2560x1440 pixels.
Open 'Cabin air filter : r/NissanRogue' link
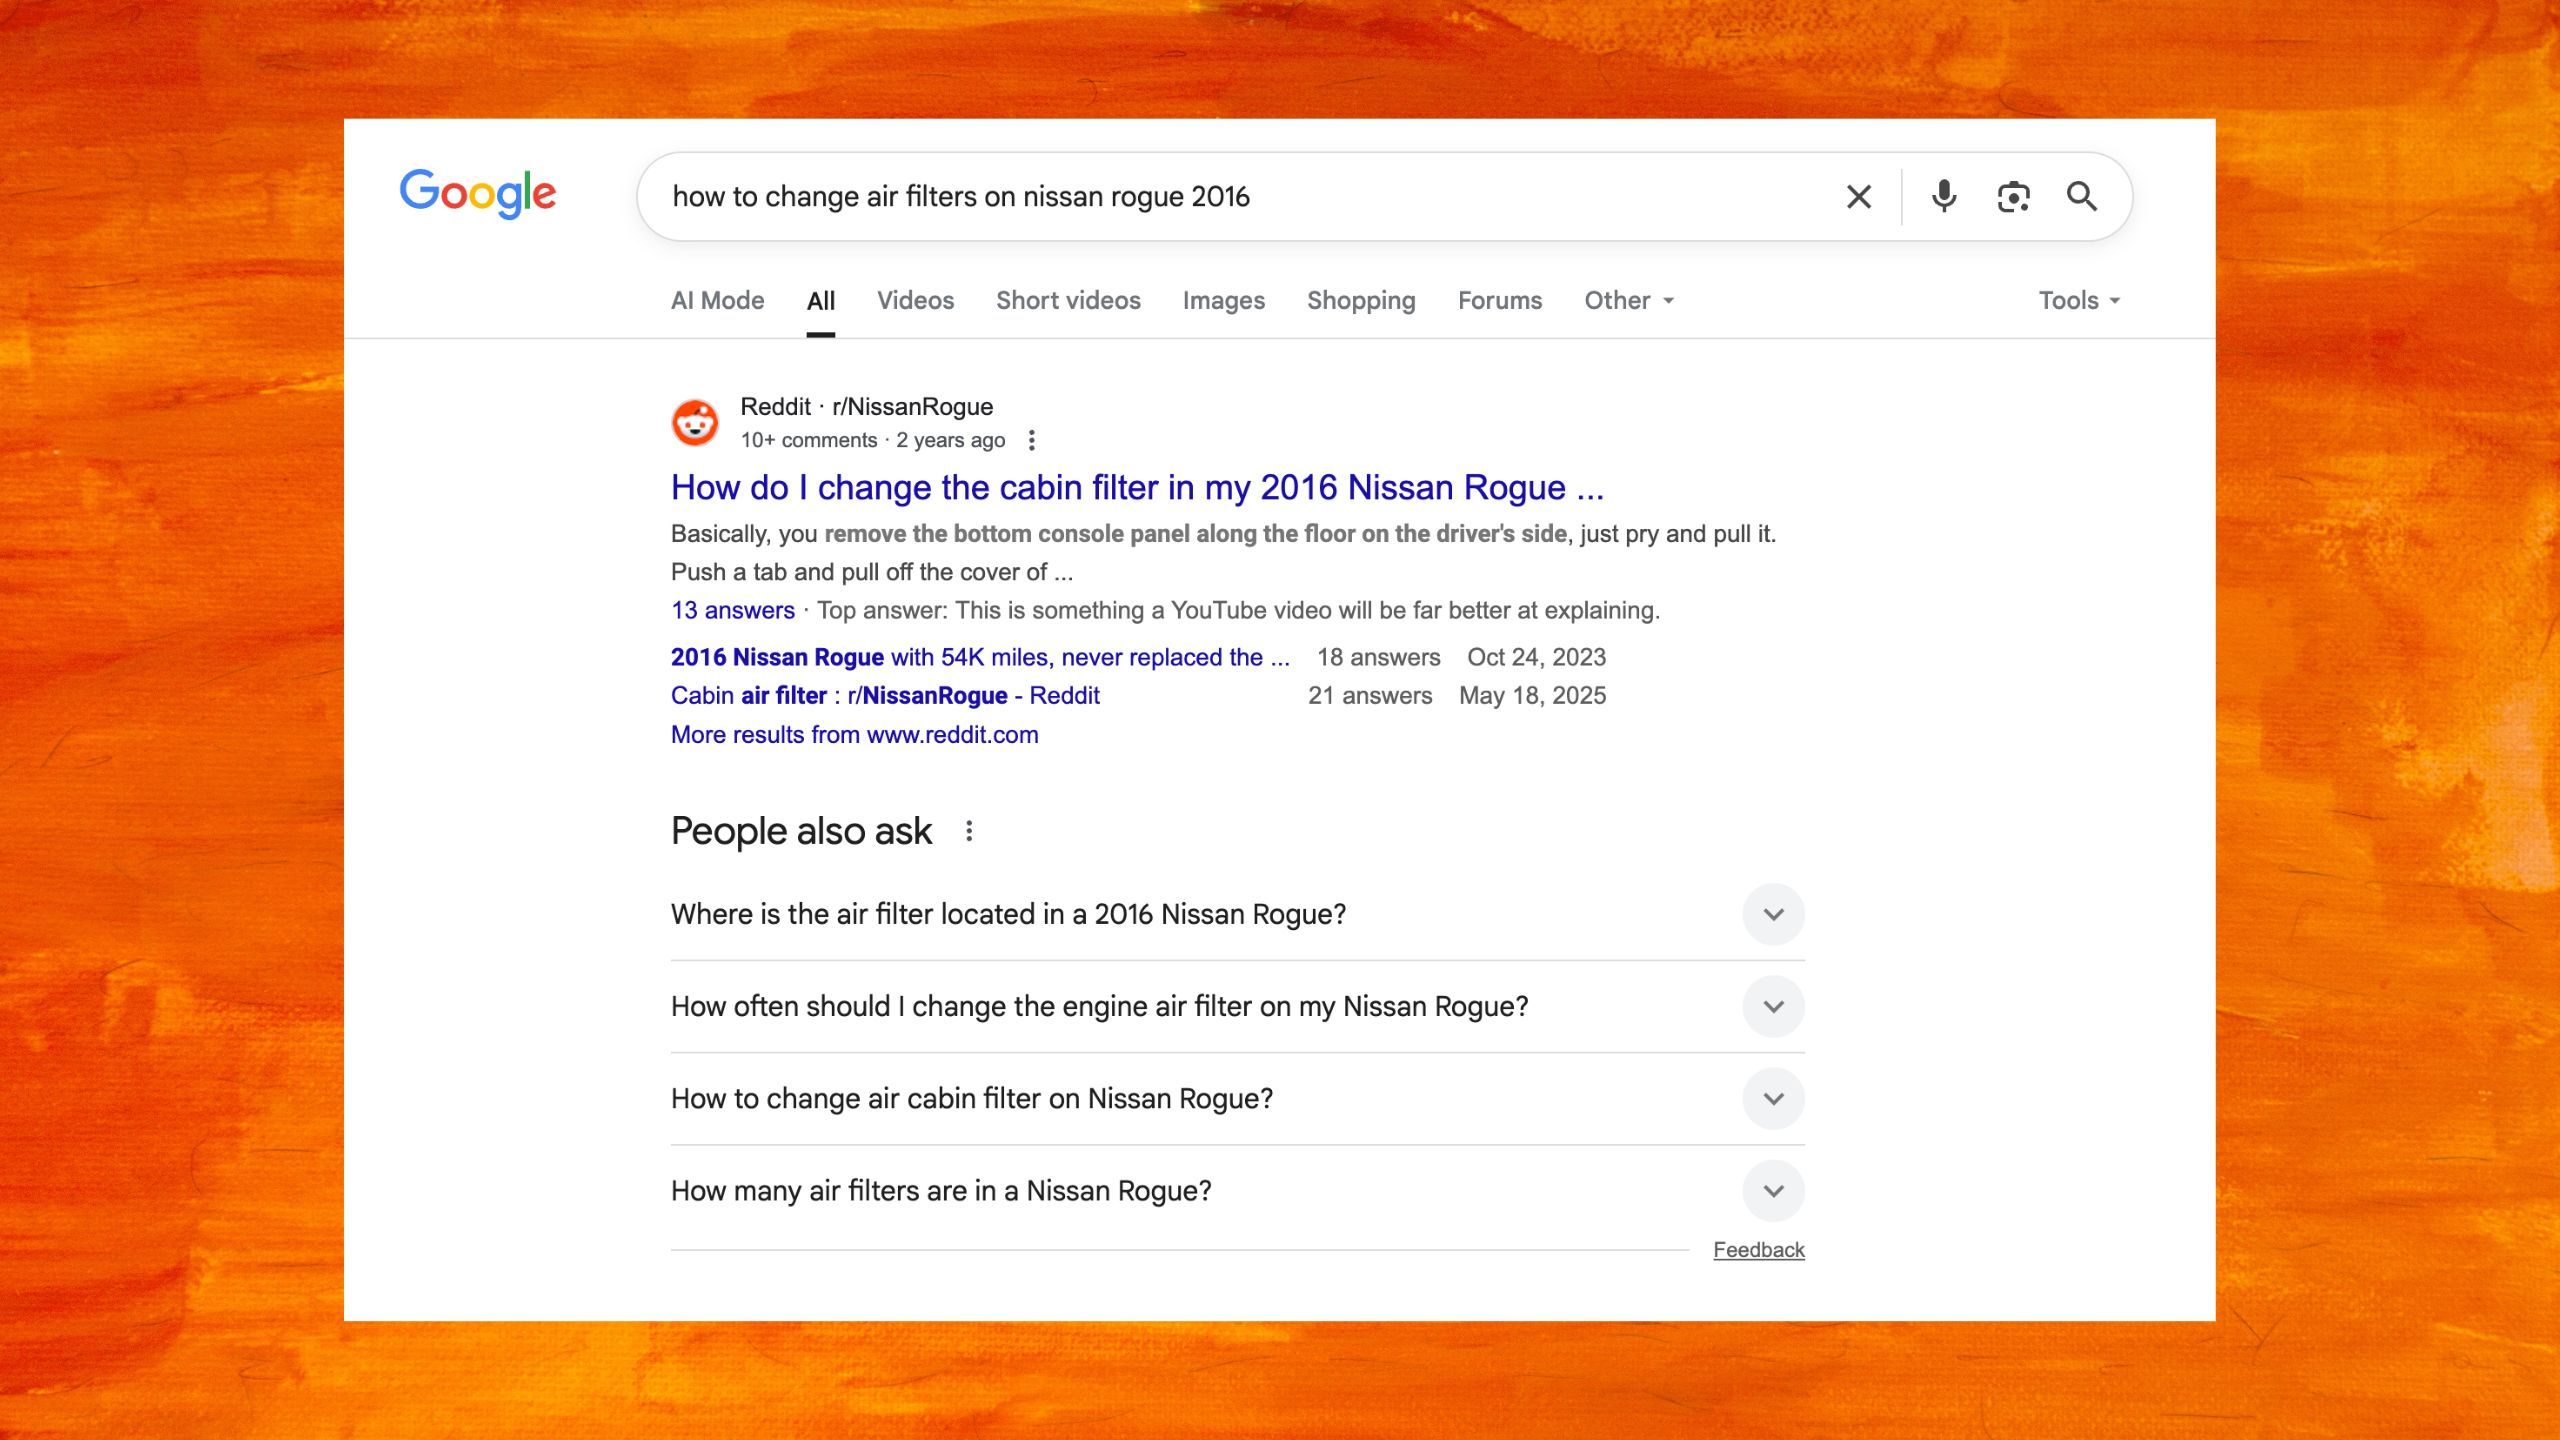(885, 695)
